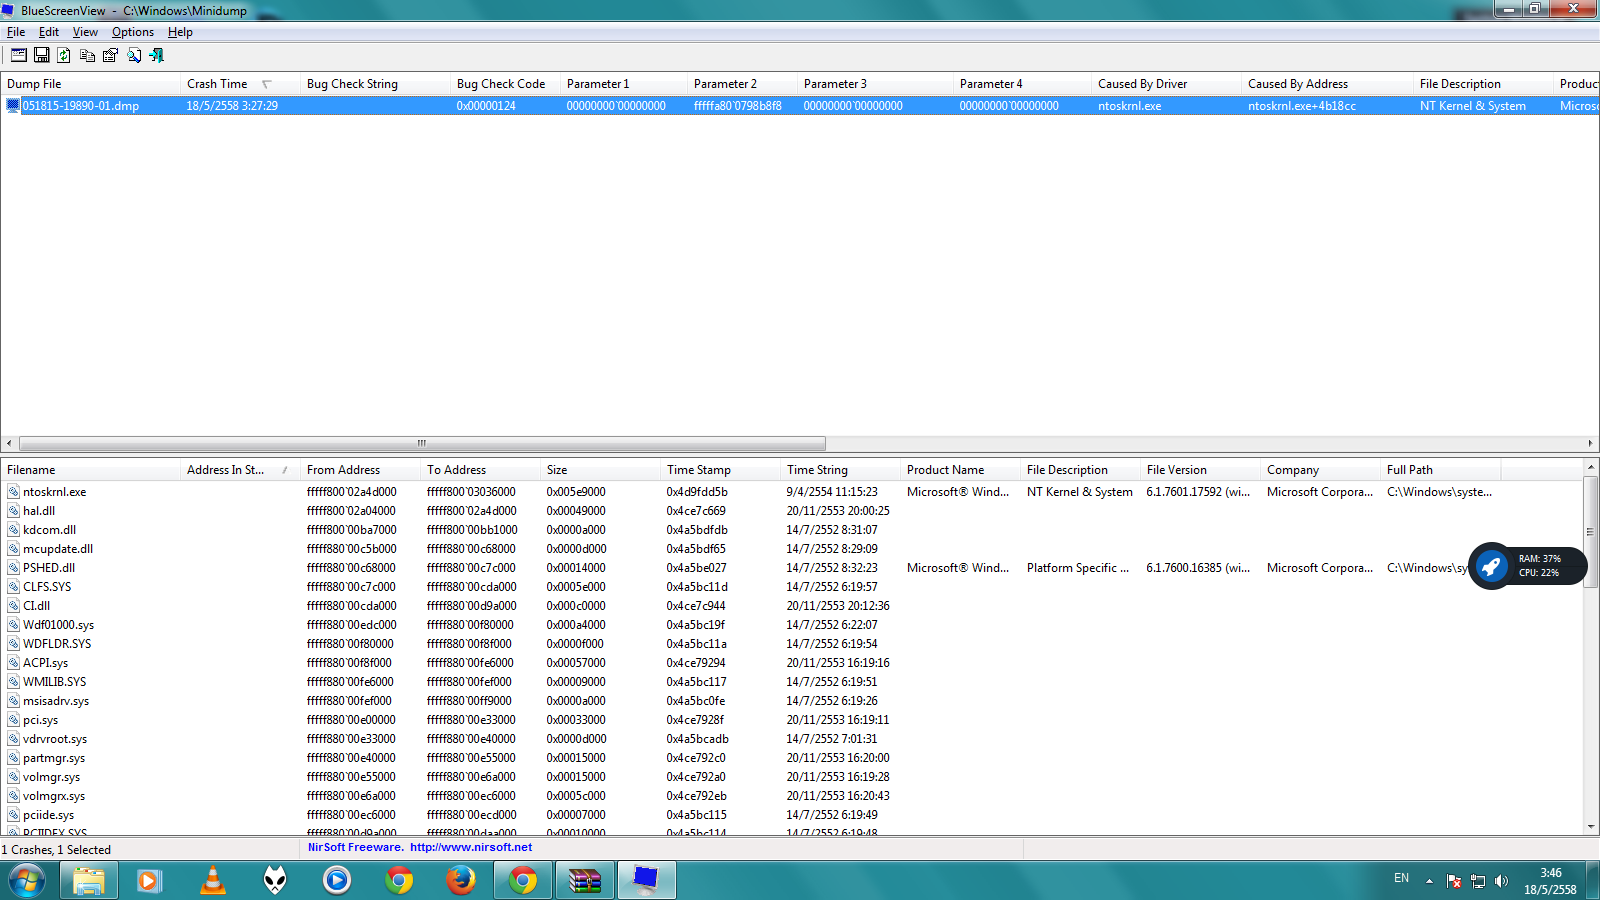
Task: Click the network tray icon
Action: [1478, 881]
